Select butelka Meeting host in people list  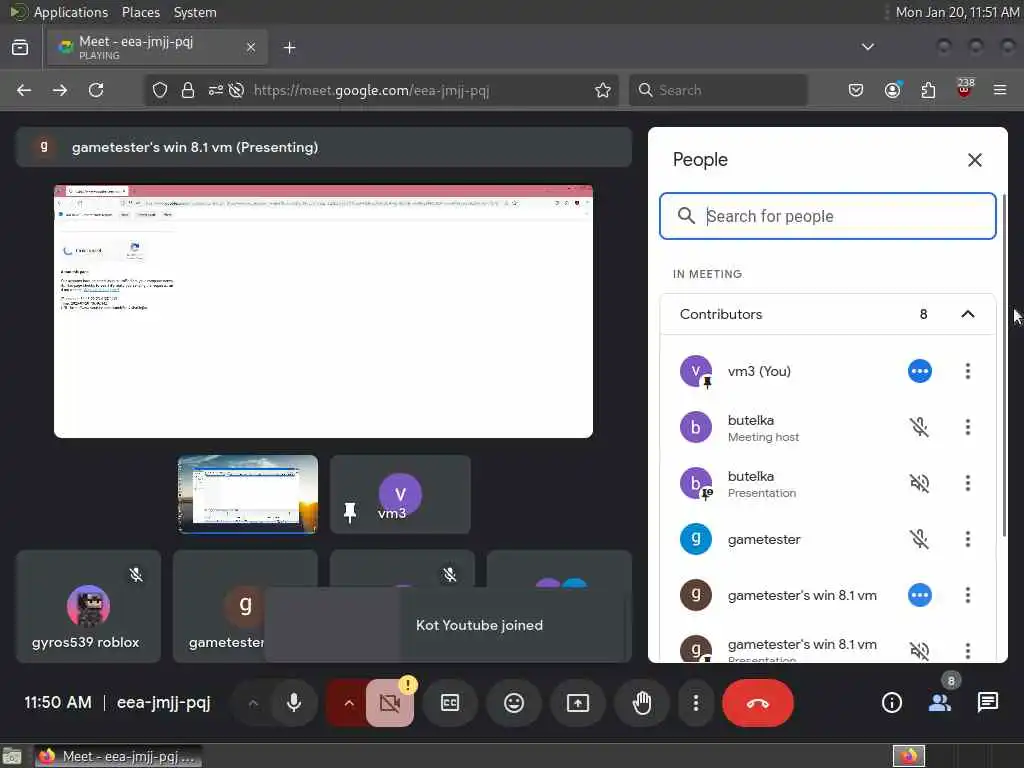click(x=827, y=427)
